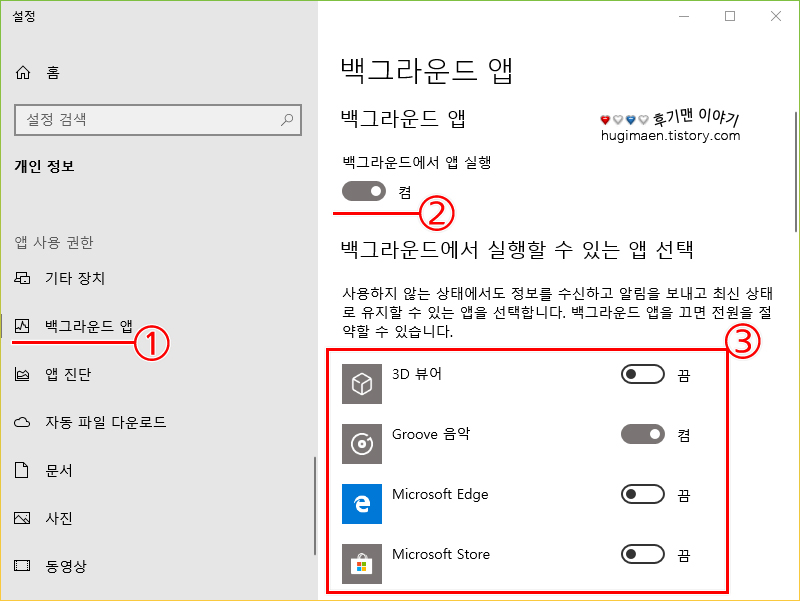Viewport: 800px width, 601px height.
Task: Click the search magnifier icon in settings search
Action: [287, 120]
